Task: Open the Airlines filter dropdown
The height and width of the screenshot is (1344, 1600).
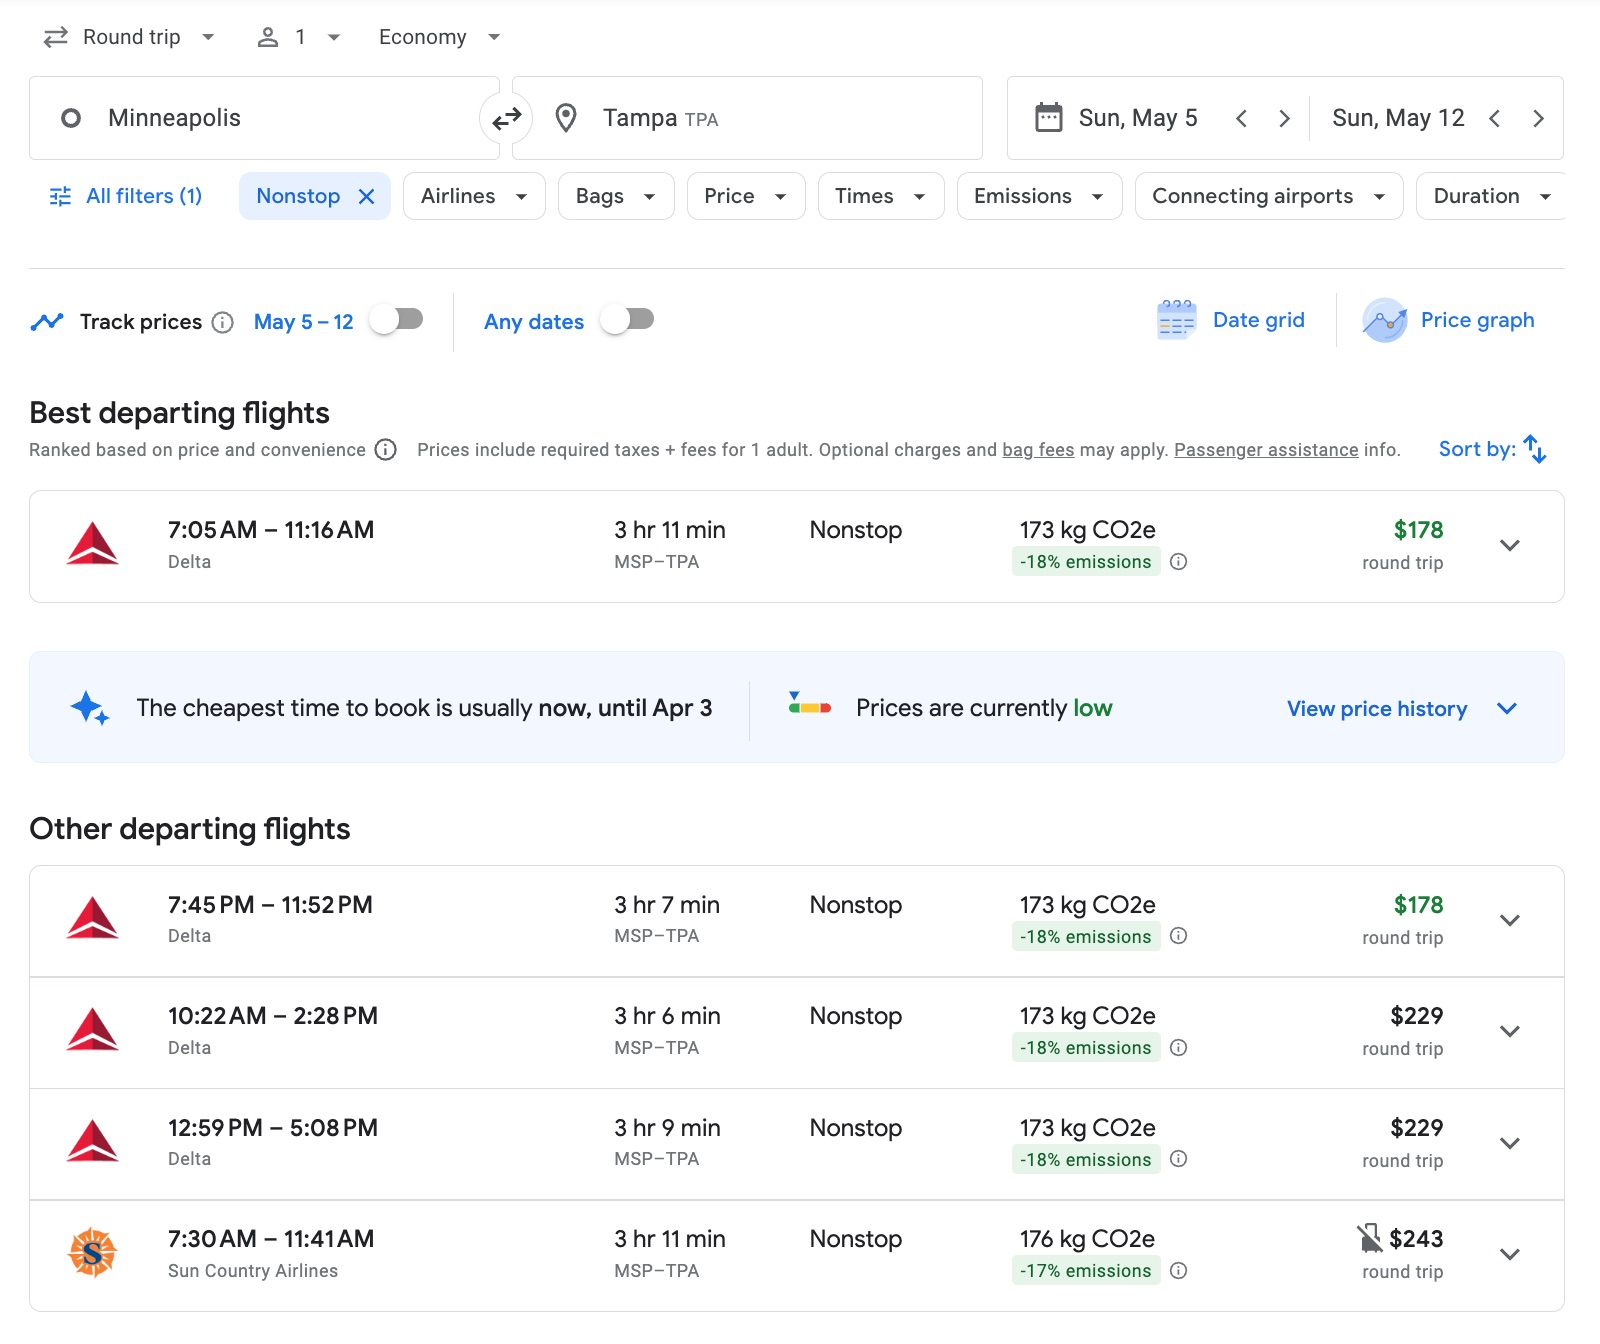Action: click(x=473, y=196)
